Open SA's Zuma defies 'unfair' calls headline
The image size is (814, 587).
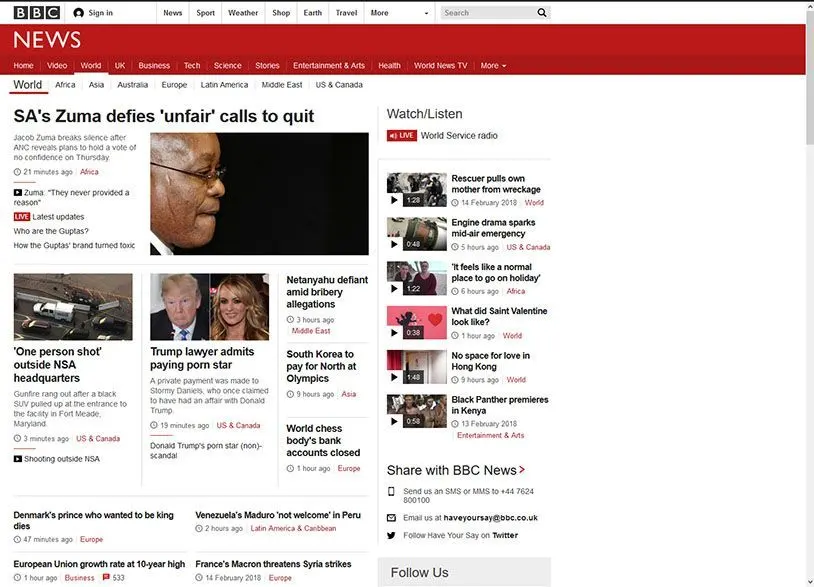[x=164, y=116]
